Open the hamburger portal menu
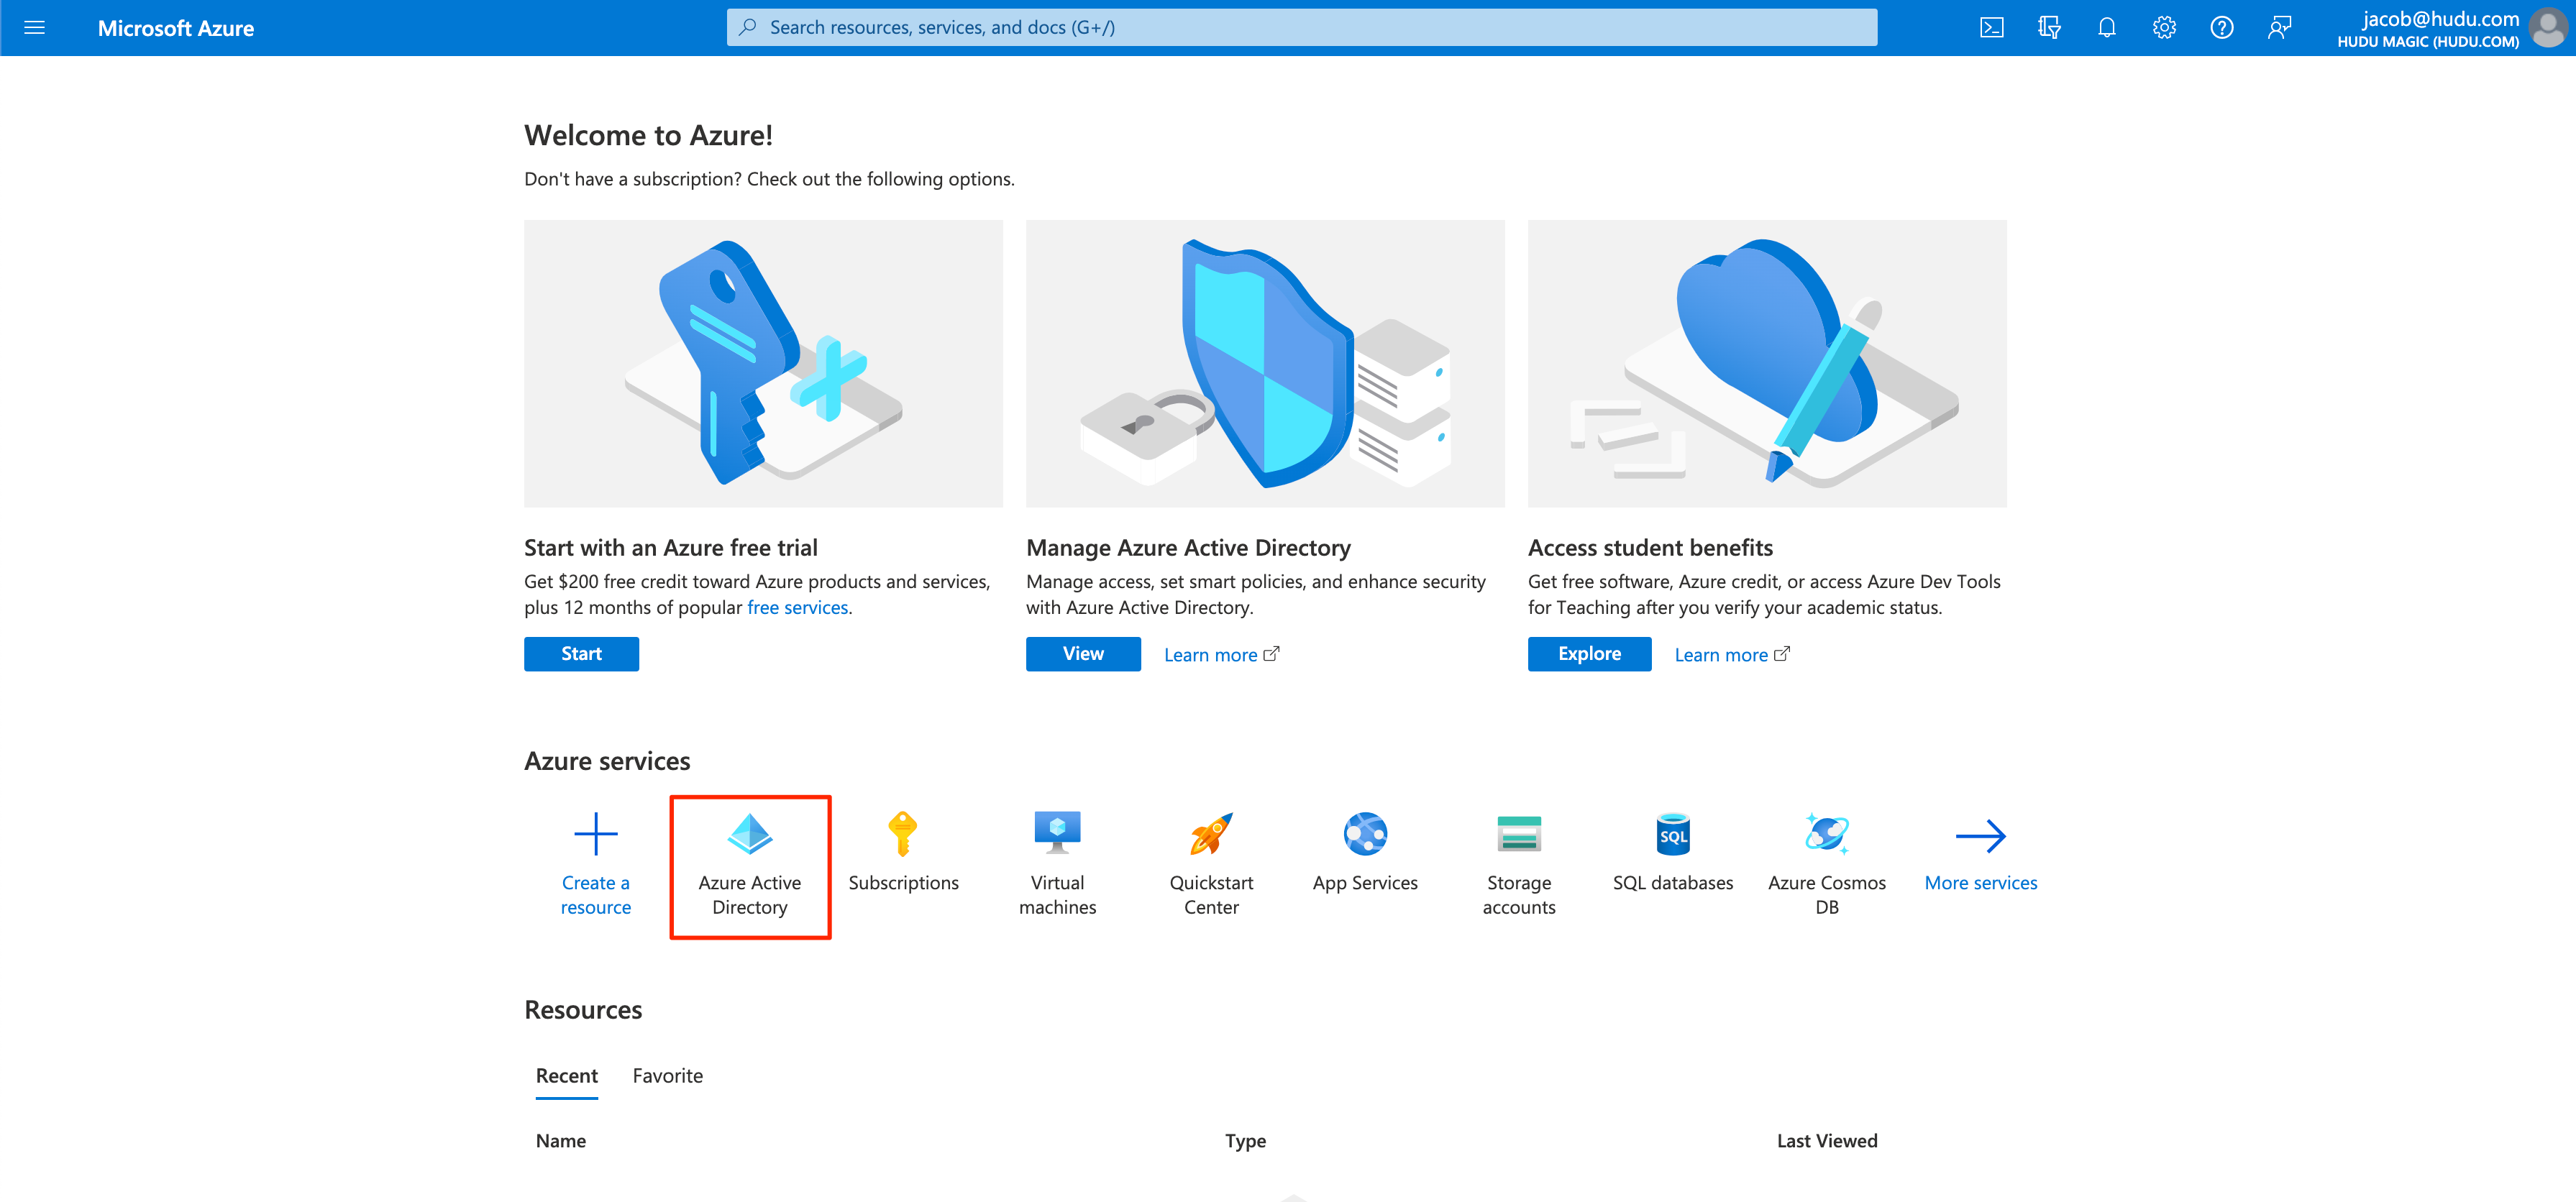The image size is (2576, 1202). (34, 28)
